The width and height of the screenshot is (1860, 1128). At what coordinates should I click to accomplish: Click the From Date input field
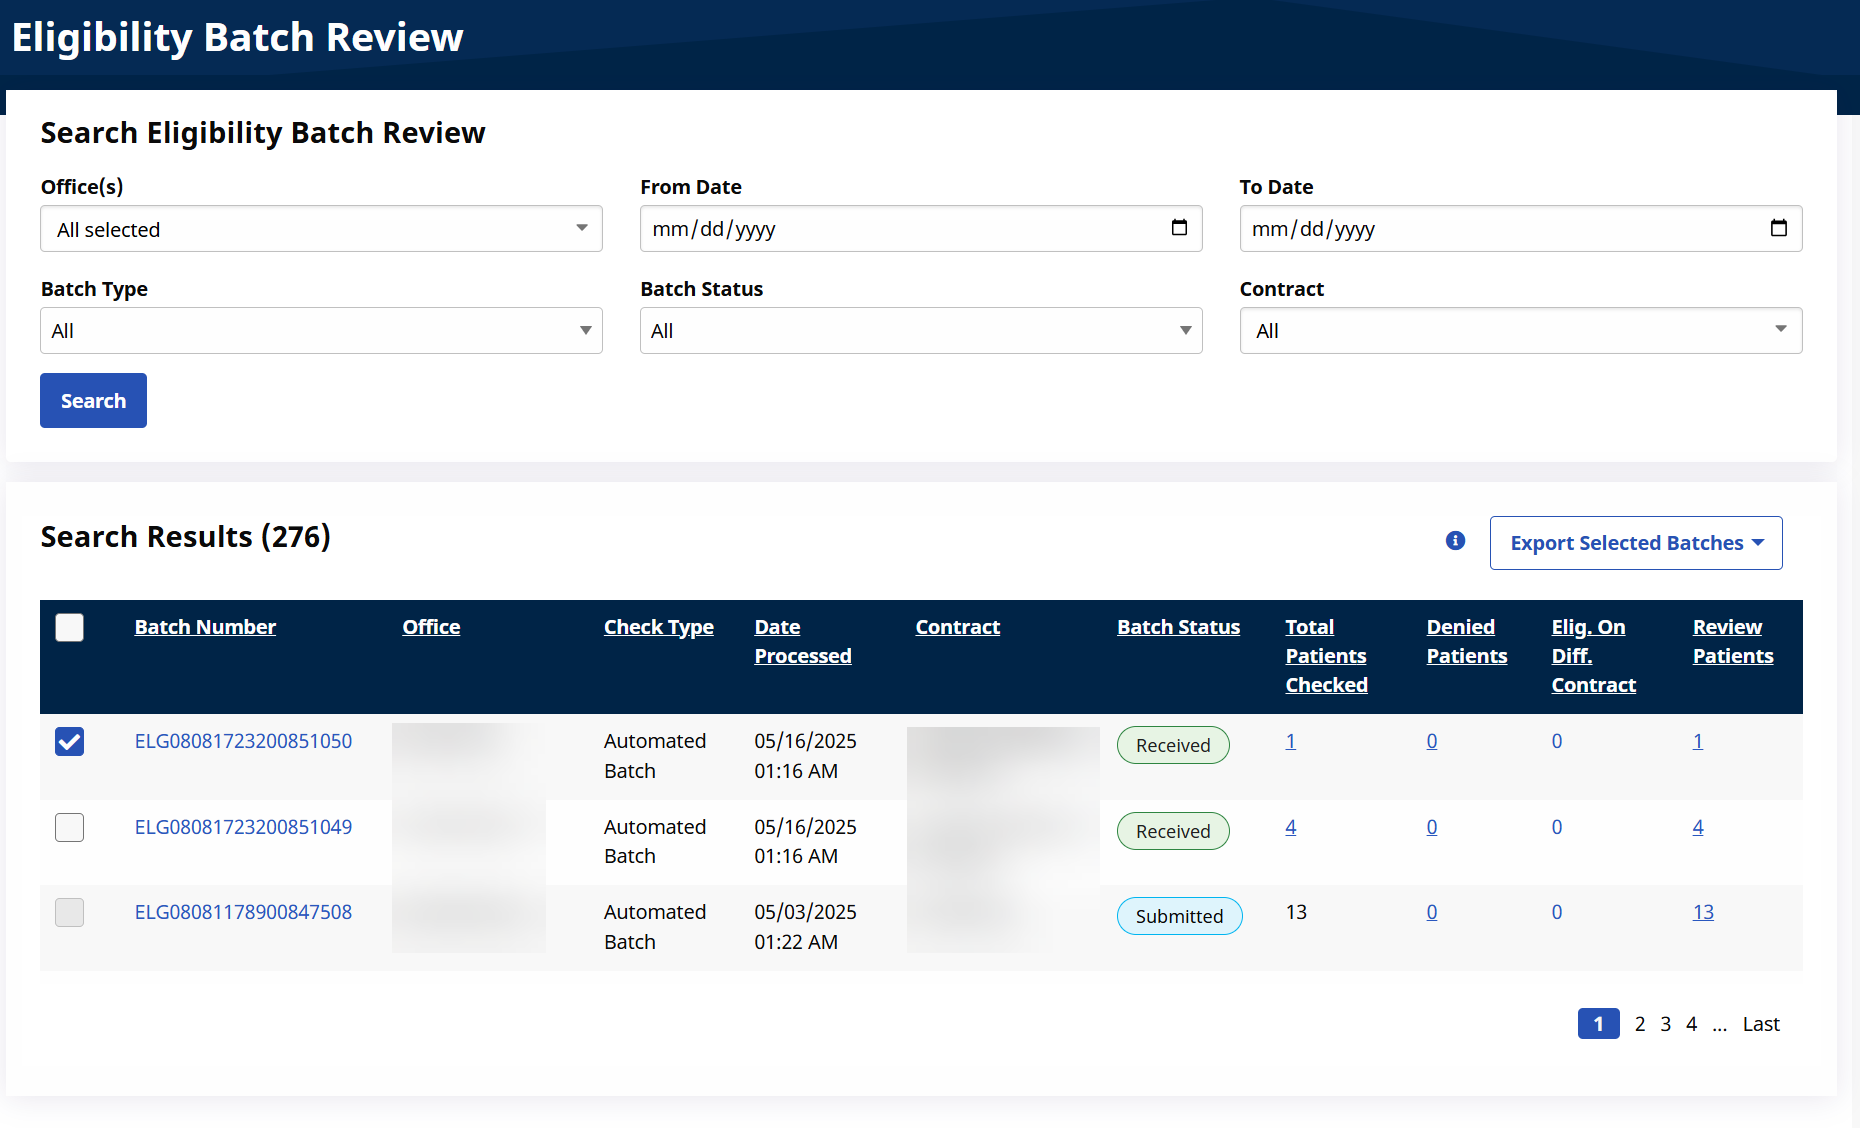point(900,229)
